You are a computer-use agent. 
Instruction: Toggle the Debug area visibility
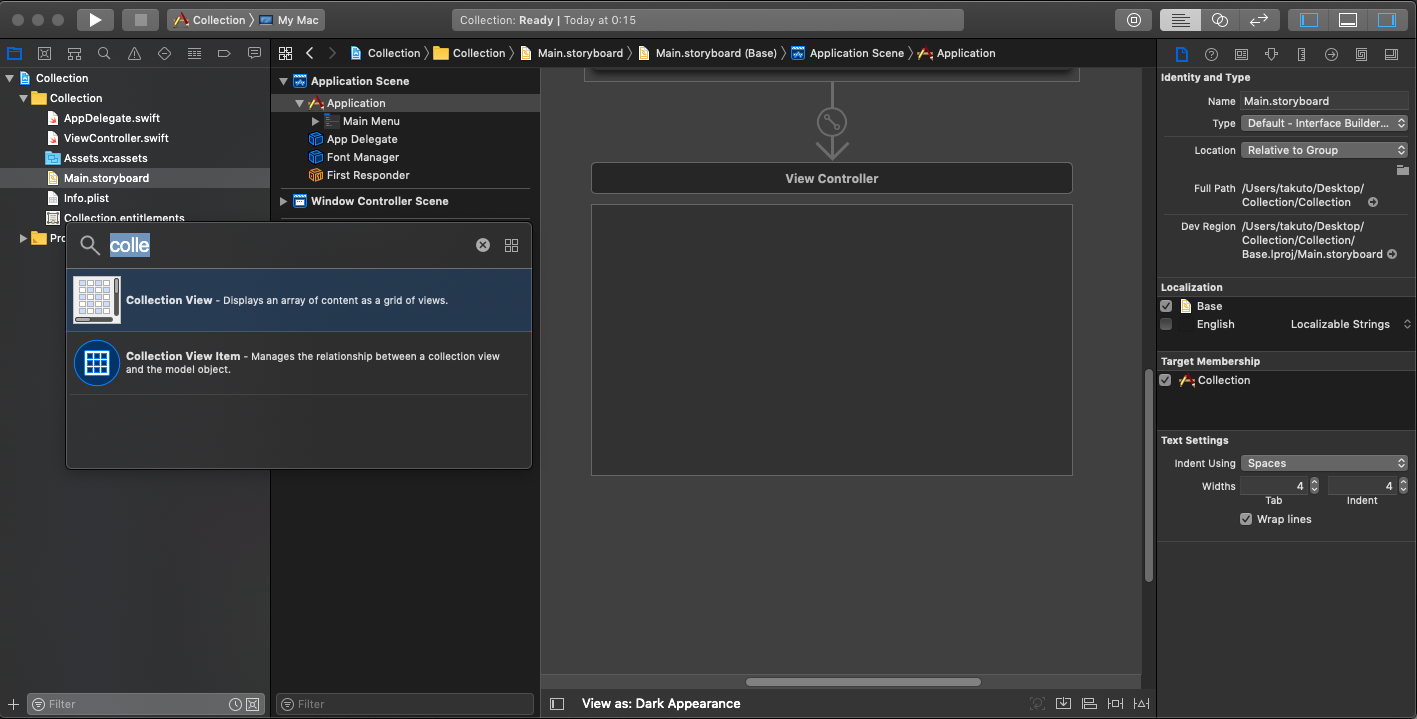pos(1348,20)
